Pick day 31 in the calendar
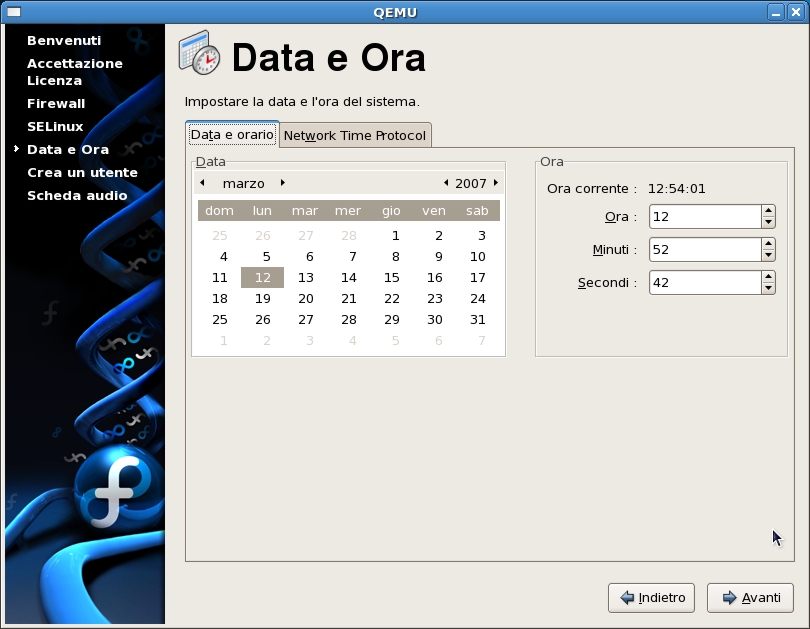810x629 pixels. (x=477, y=320)
